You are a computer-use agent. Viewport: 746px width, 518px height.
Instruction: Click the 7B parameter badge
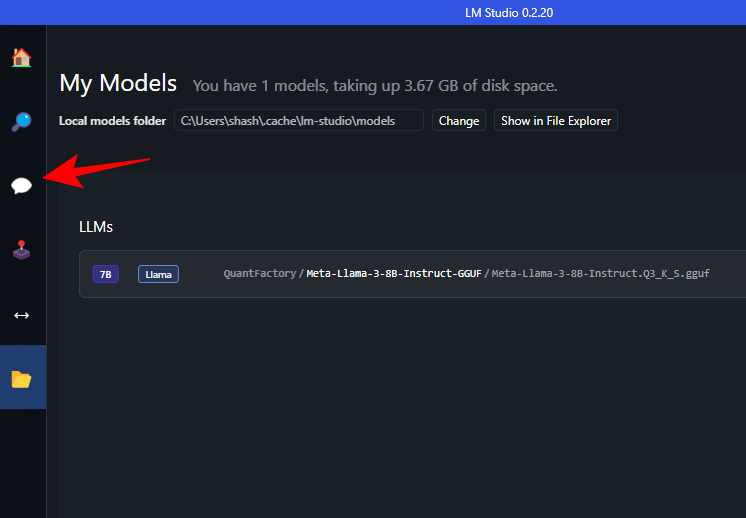[x=106, y=274]
